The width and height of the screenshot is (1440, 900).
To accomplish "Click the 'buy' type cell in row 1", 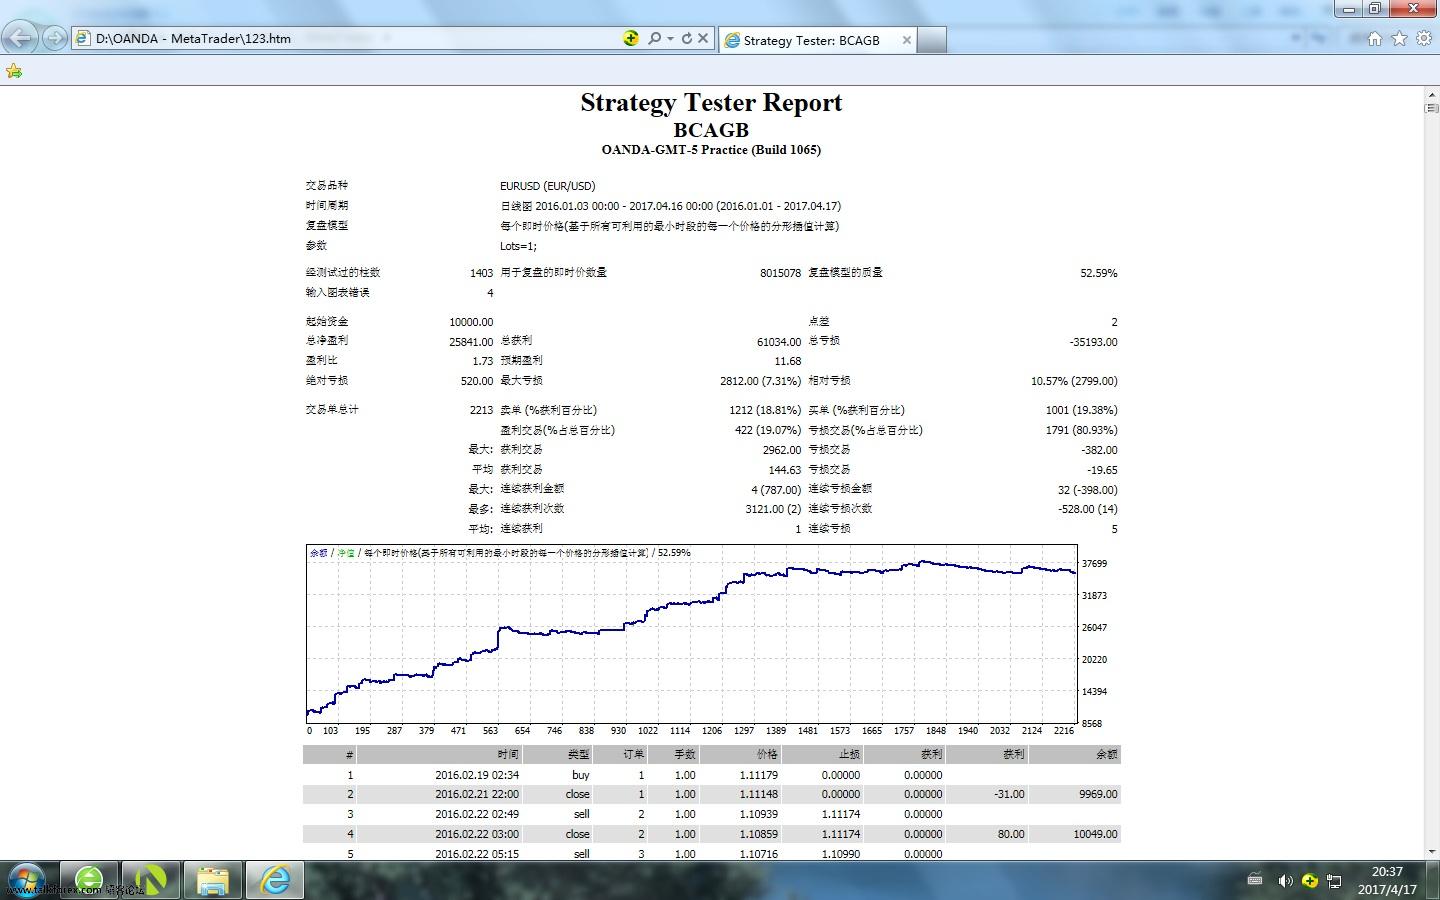I will (580, 775).
